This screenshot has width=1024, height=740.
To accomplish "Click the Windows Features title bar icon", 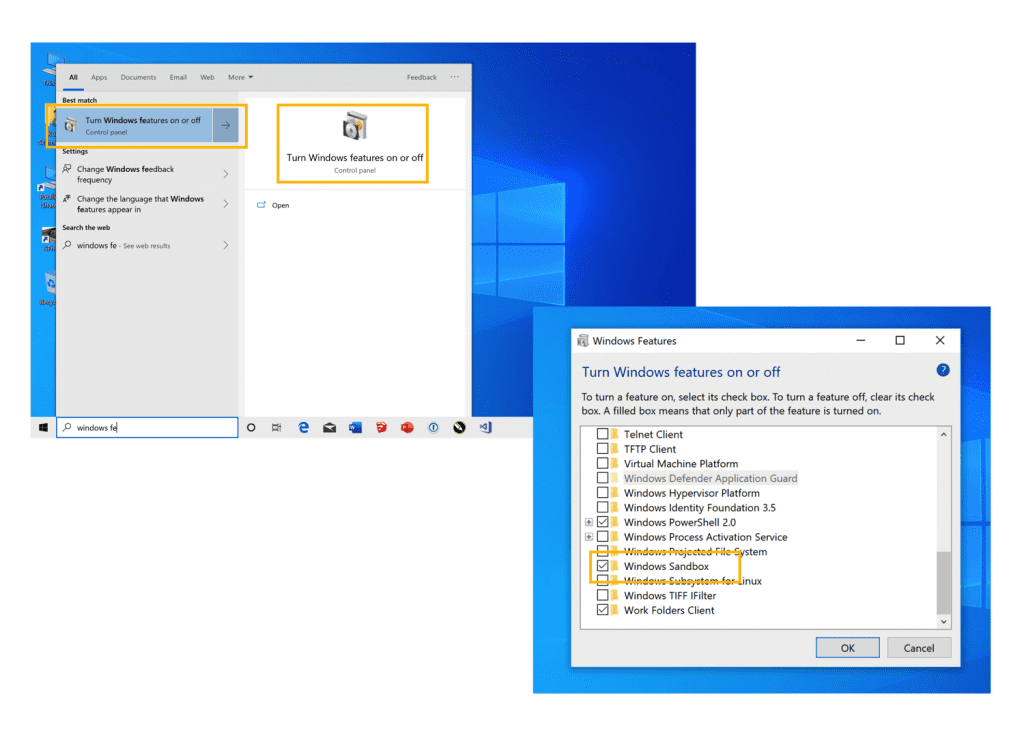I will [583, 340].
